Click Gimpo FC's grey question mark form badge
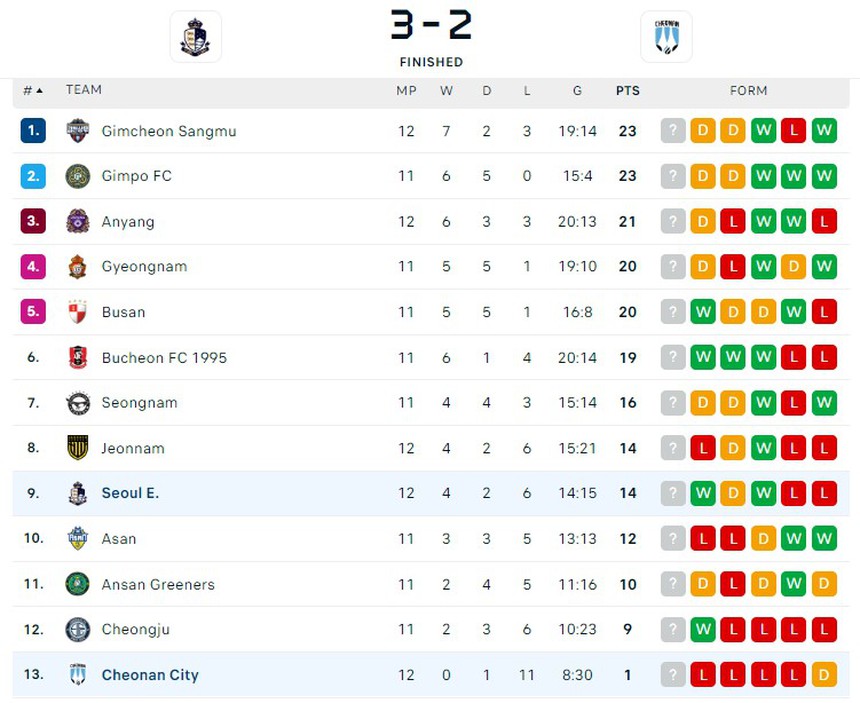The width and height of the screenshot is (860, 703). pyautogui.click(x=673, y=176)
